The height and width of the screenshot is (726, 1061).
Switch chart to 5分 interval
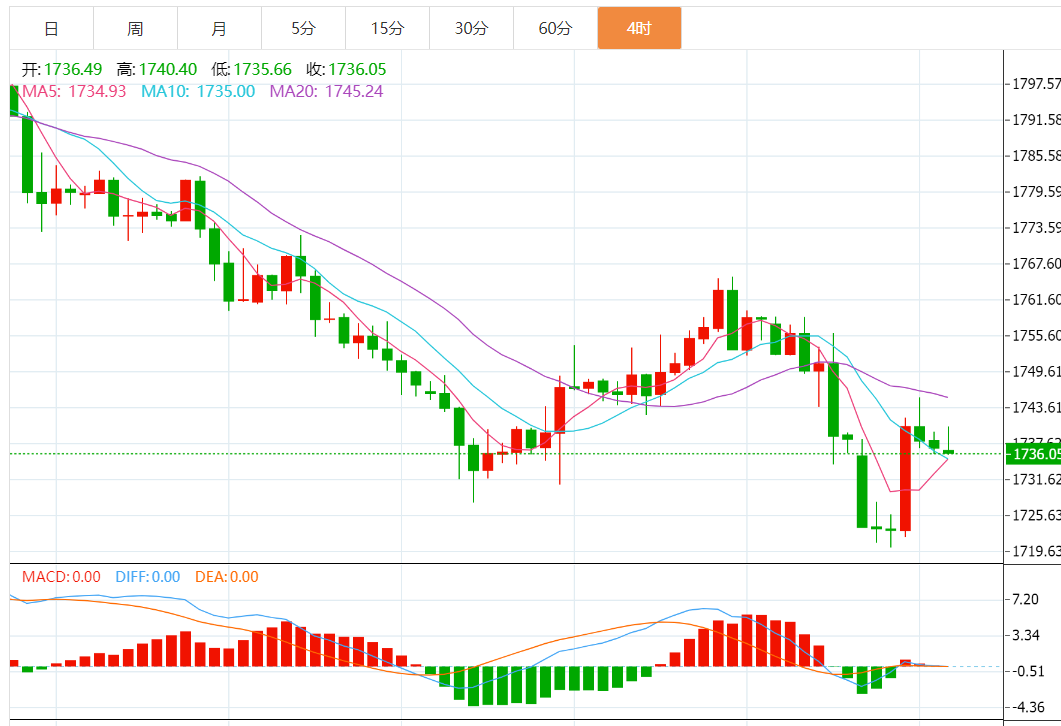[303, 28]
